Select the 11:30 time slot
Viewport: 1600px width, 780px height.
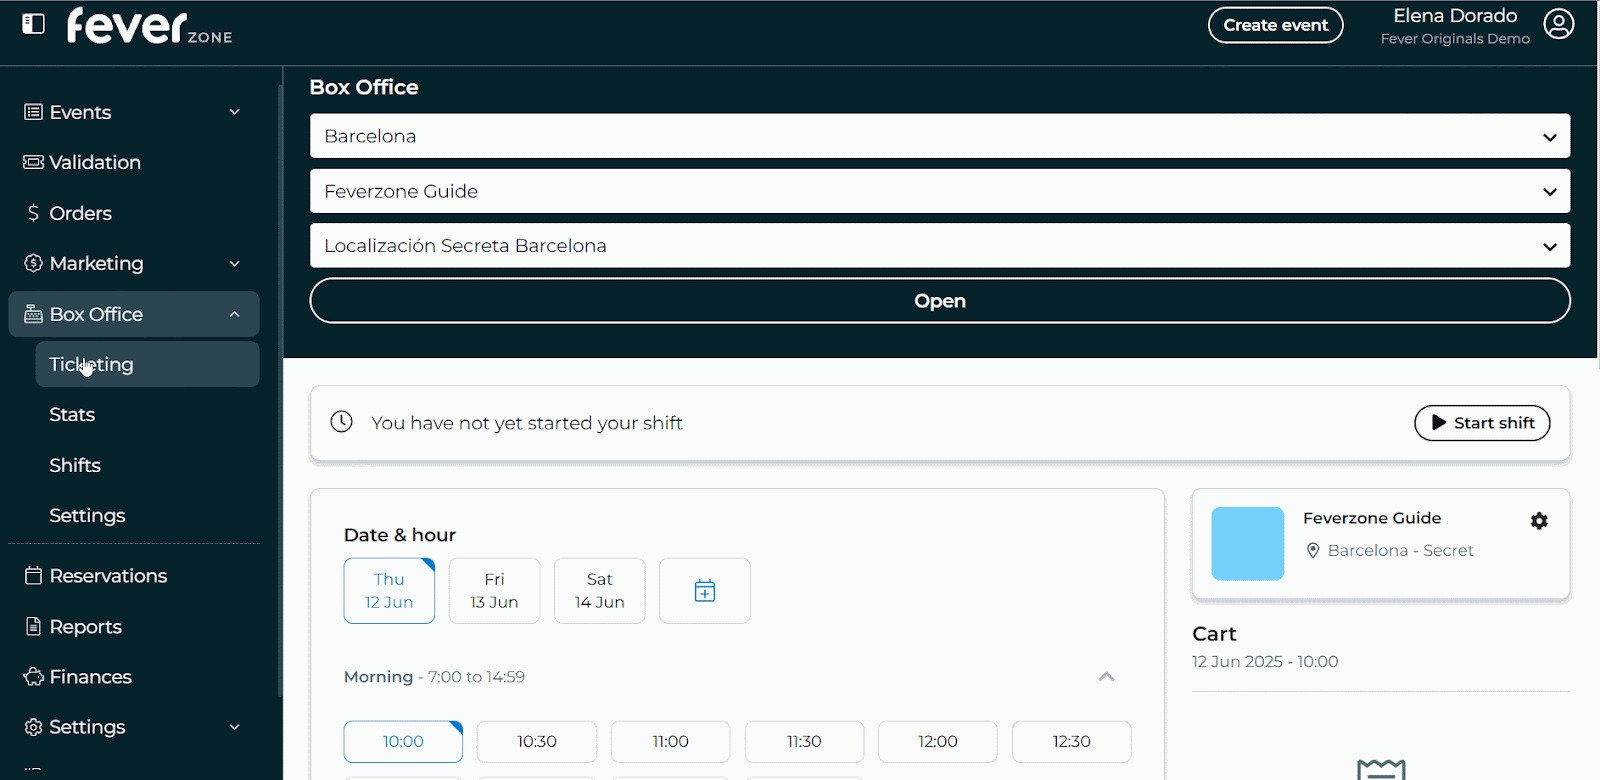[804, 742]
